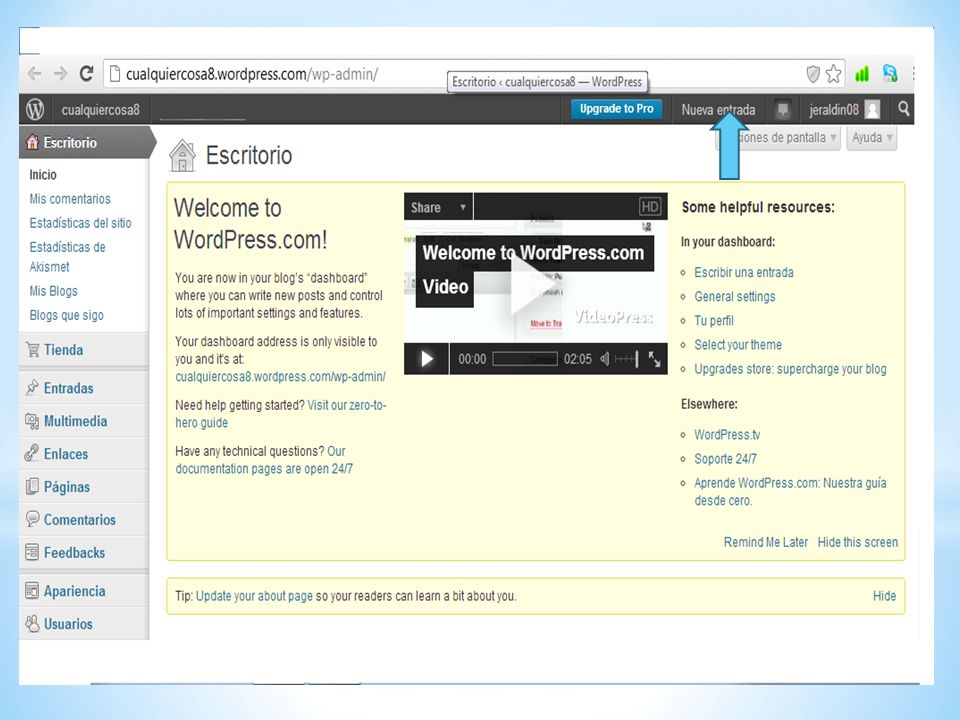The width and height of the screenshot is (960, 720).
Task: Play video using bottom play button
Action: [x=427, y=359]
